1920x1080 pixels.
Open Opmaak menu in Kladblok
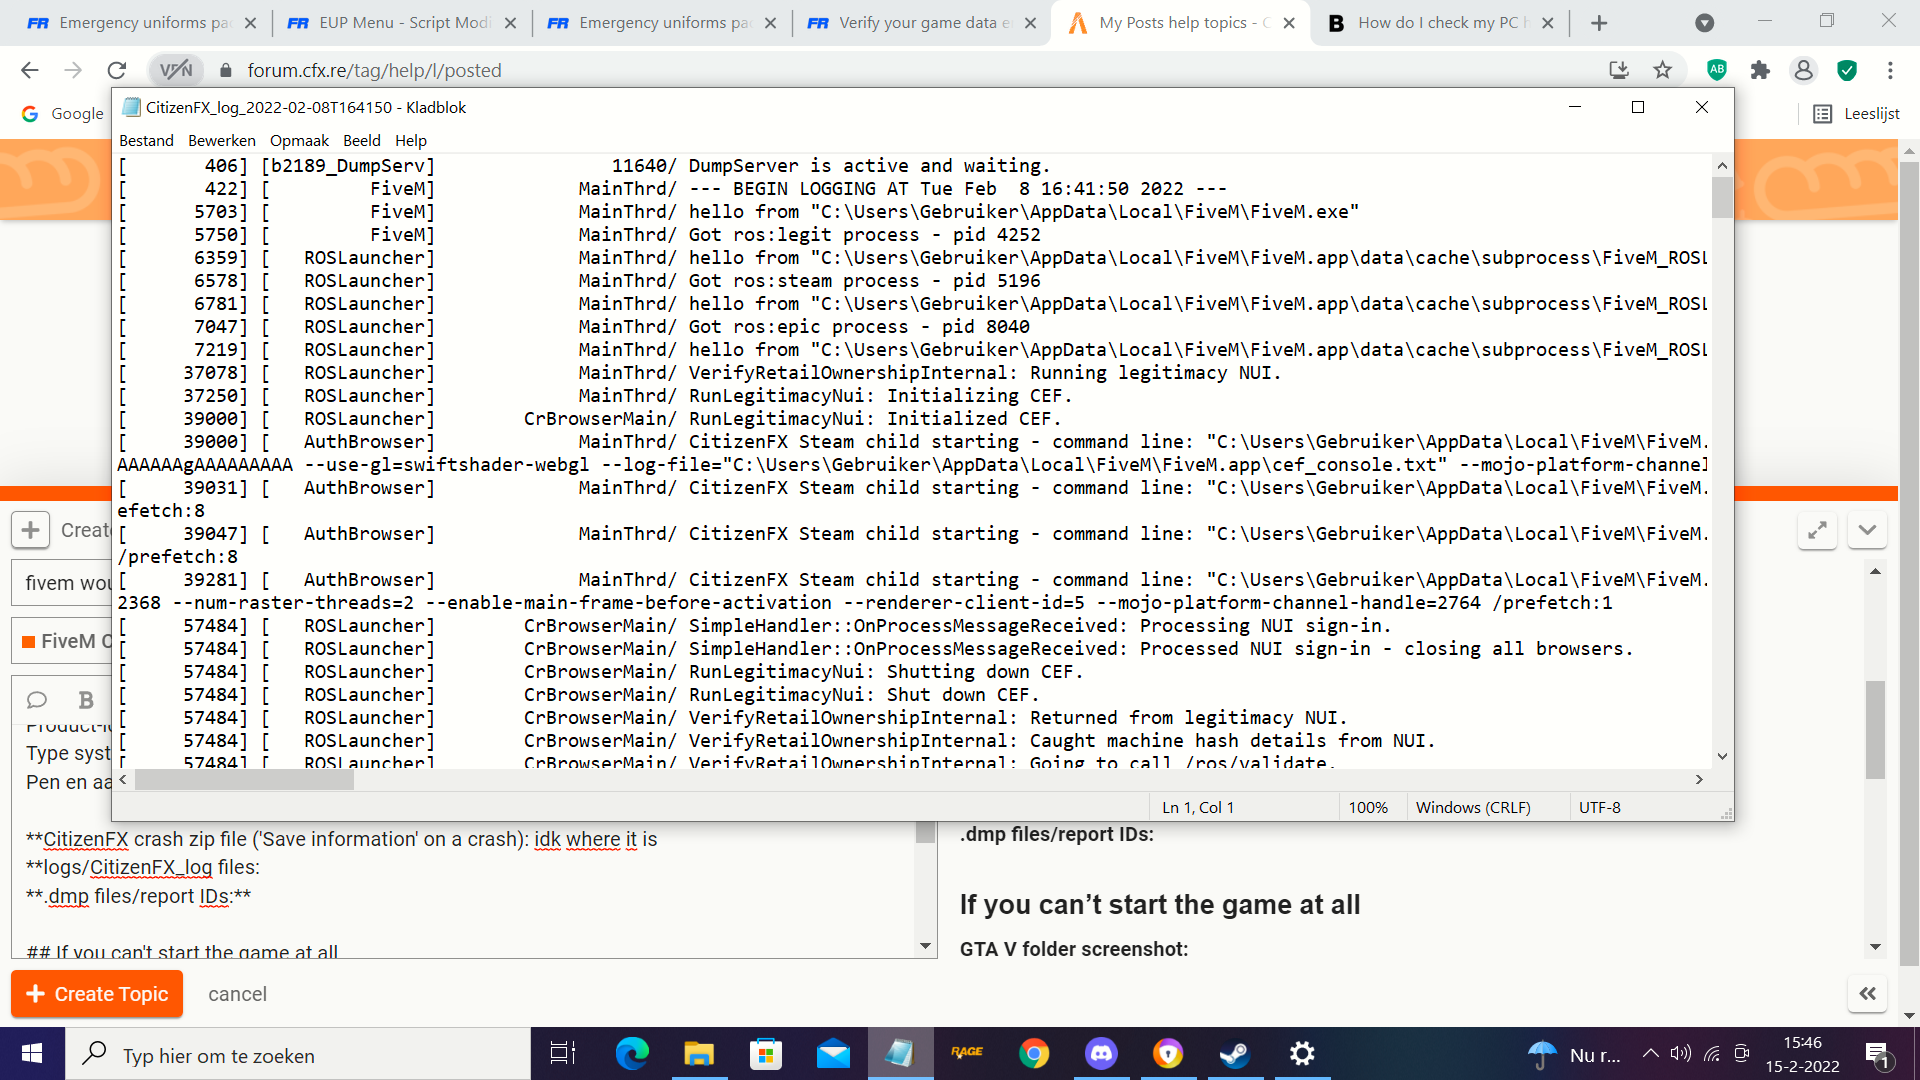click(299, 141)
